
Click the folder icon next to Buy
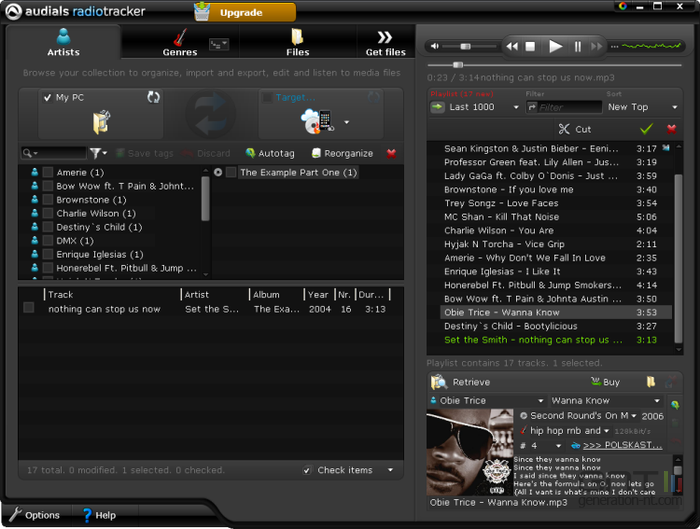pyautogui.click(x=650, y=382)
